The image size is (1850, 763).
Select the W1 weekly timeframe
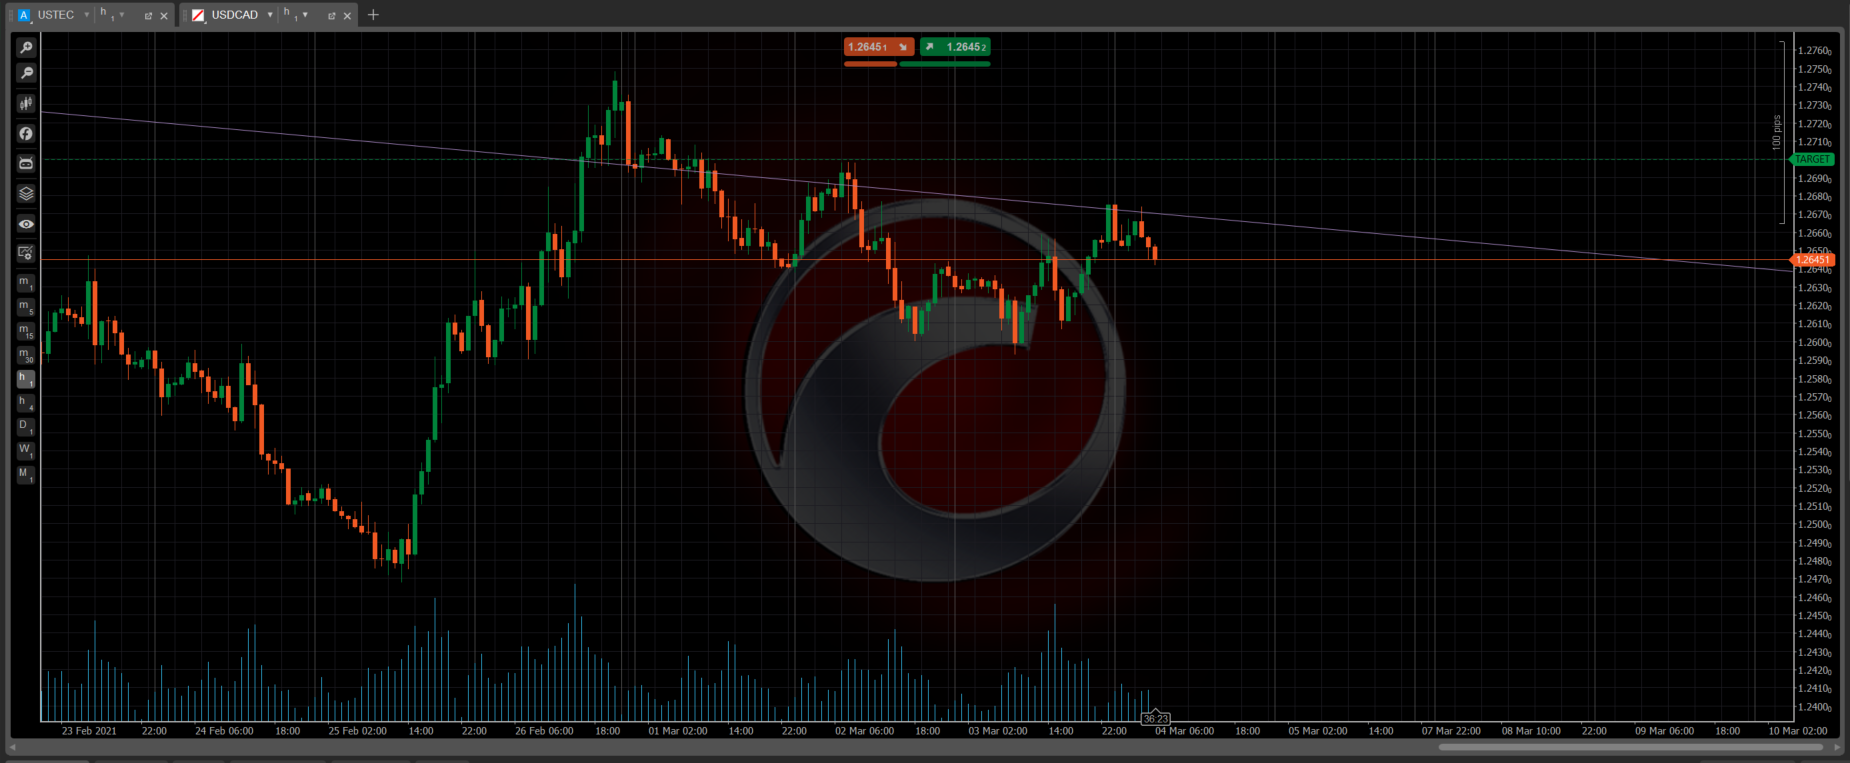point(26,451)
